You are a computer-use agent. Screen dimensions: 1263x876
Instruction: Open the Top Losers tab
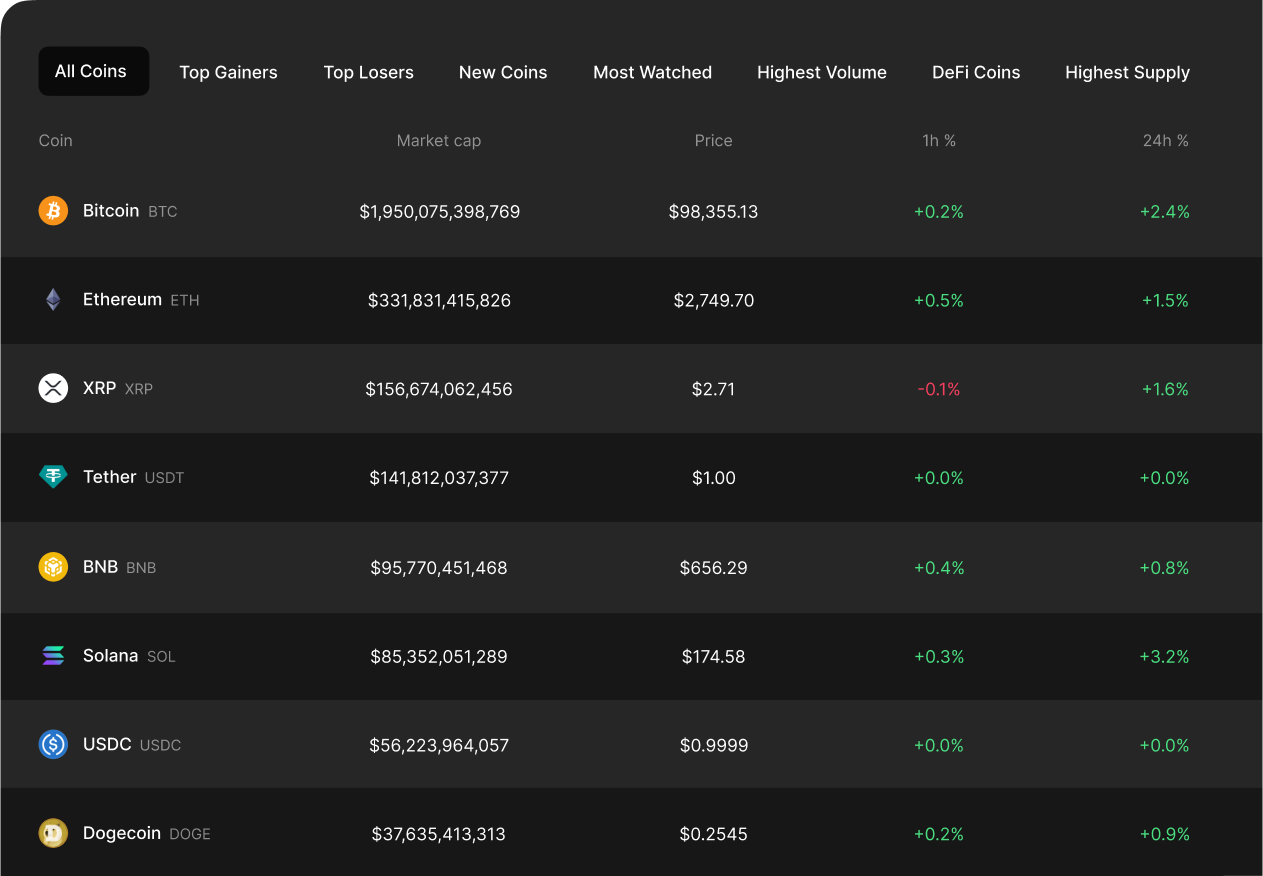pos(368,72)
